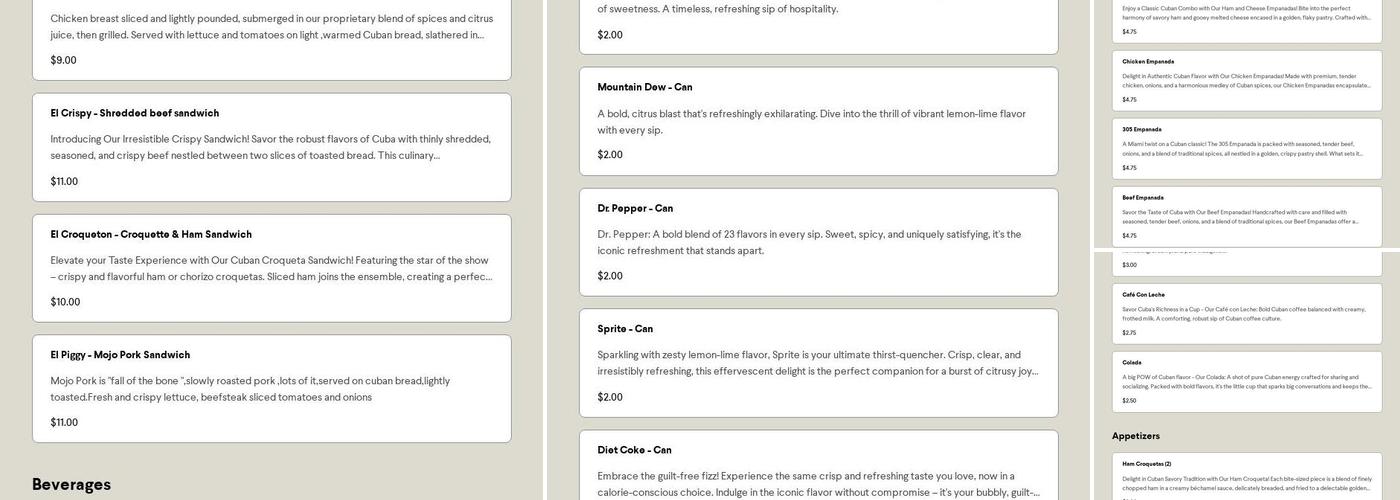Choose the Beef Empanada item
This screenshot has width=1400, height=500.
(x=1246, y=216)
